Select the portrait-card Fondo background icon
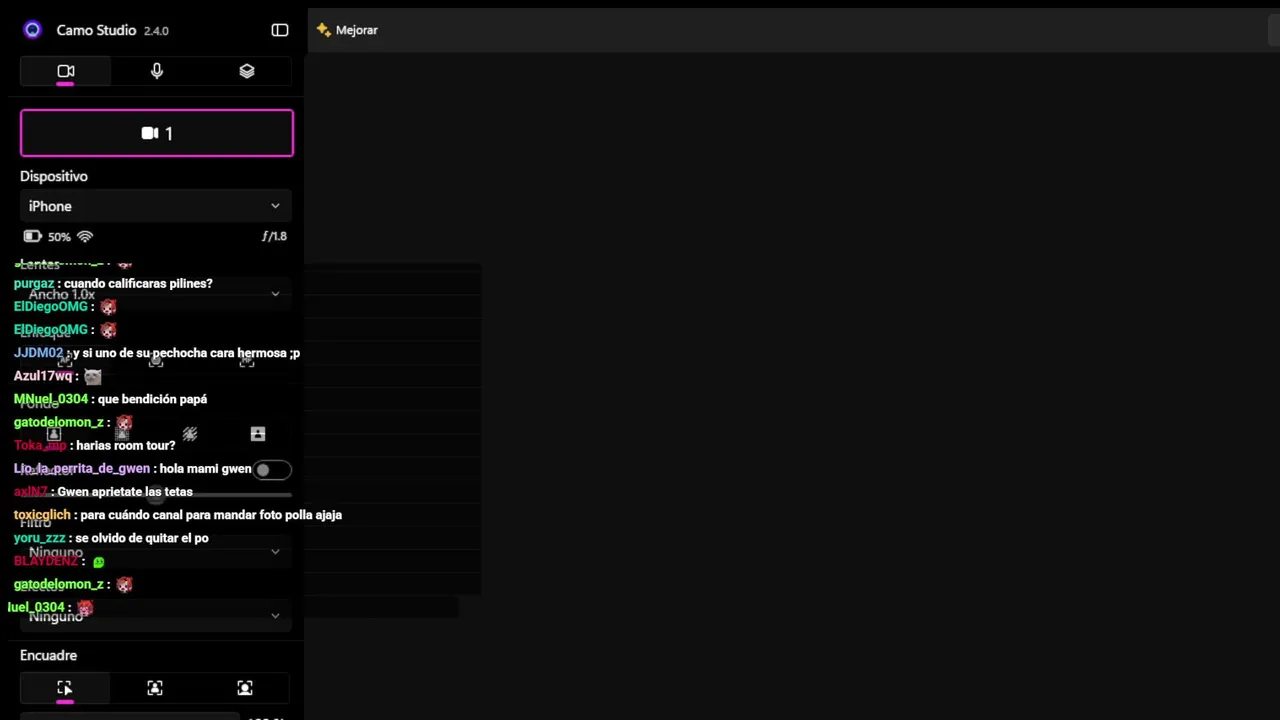This screenshot has height=720, width=1280. [x=258, y=434]
